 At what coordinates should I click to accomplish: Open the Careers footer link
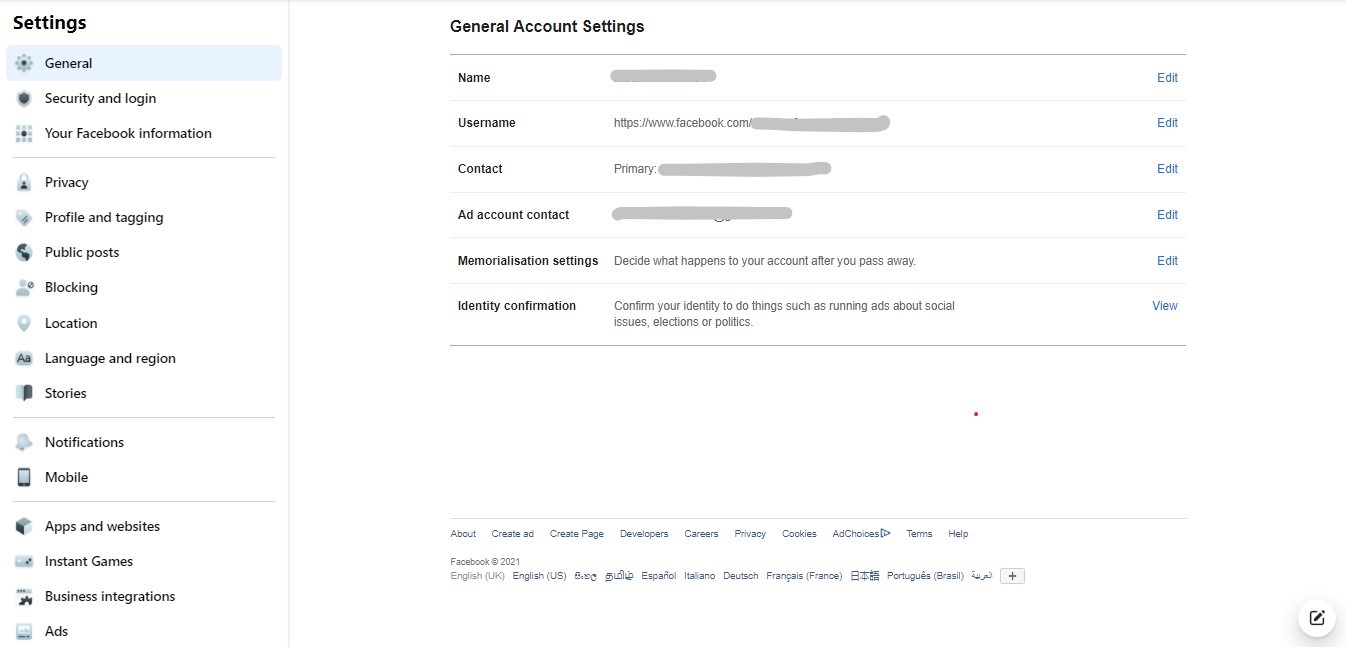coord(701,534)
